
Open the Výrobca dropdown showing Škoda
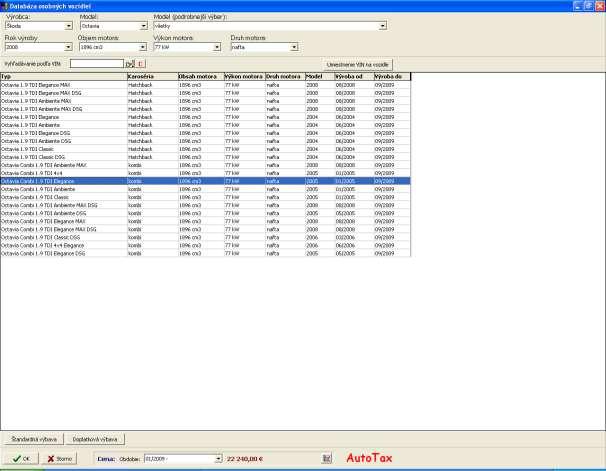[x=68, y=26]
